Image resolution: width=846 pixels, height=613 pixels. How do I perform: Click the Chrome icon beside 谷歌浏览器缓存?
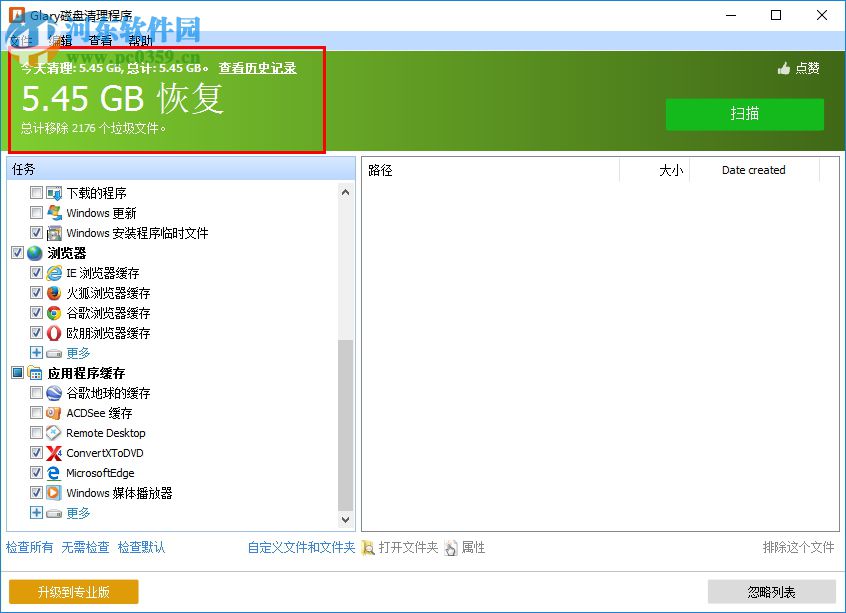[x=53, y=313]
